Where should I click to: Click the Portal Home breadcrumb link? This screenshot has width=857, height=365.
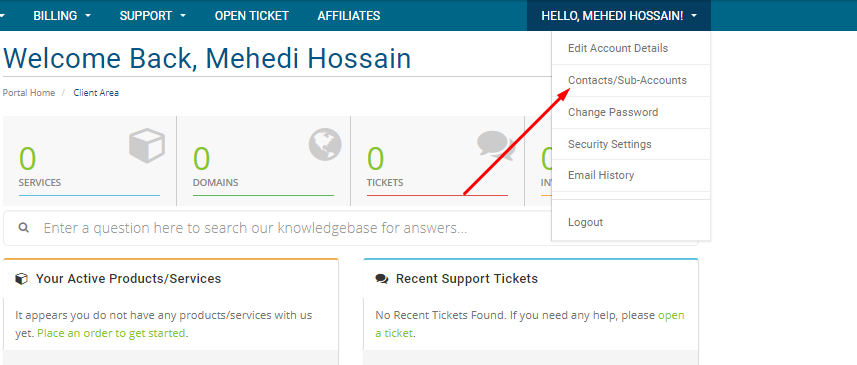point(28,93)
